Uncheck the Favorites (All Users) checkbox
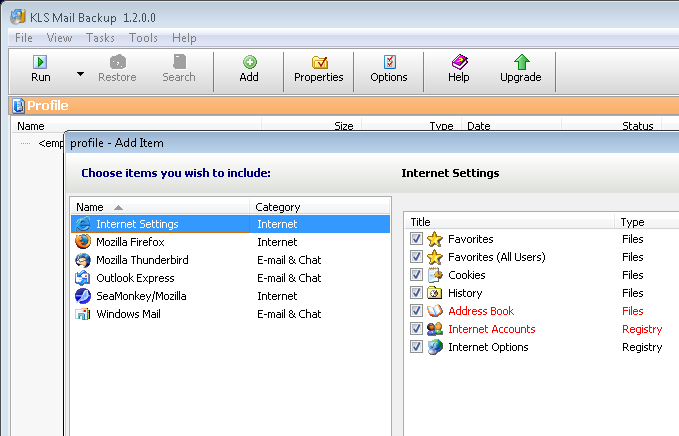 (416, 257)
